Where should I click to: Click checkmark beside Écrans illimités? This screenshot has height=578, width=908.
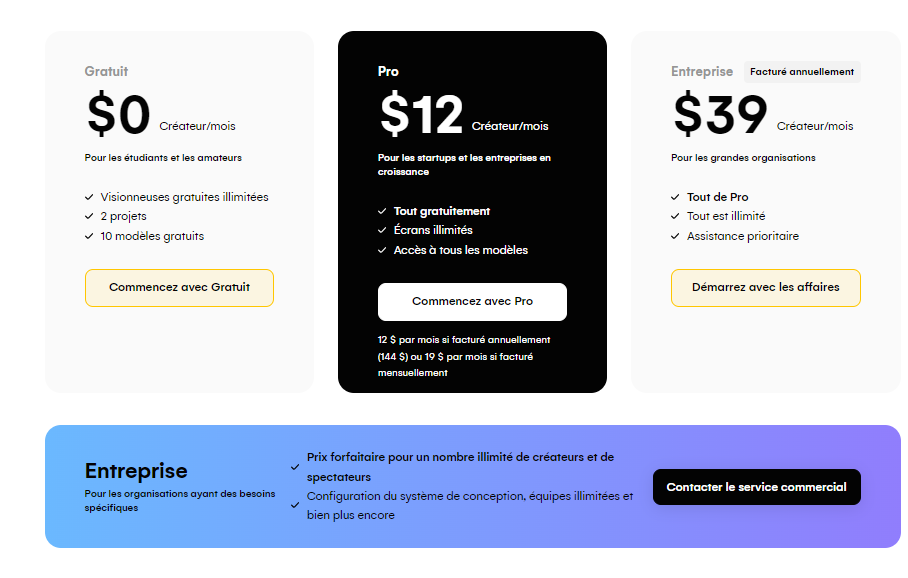382,231
